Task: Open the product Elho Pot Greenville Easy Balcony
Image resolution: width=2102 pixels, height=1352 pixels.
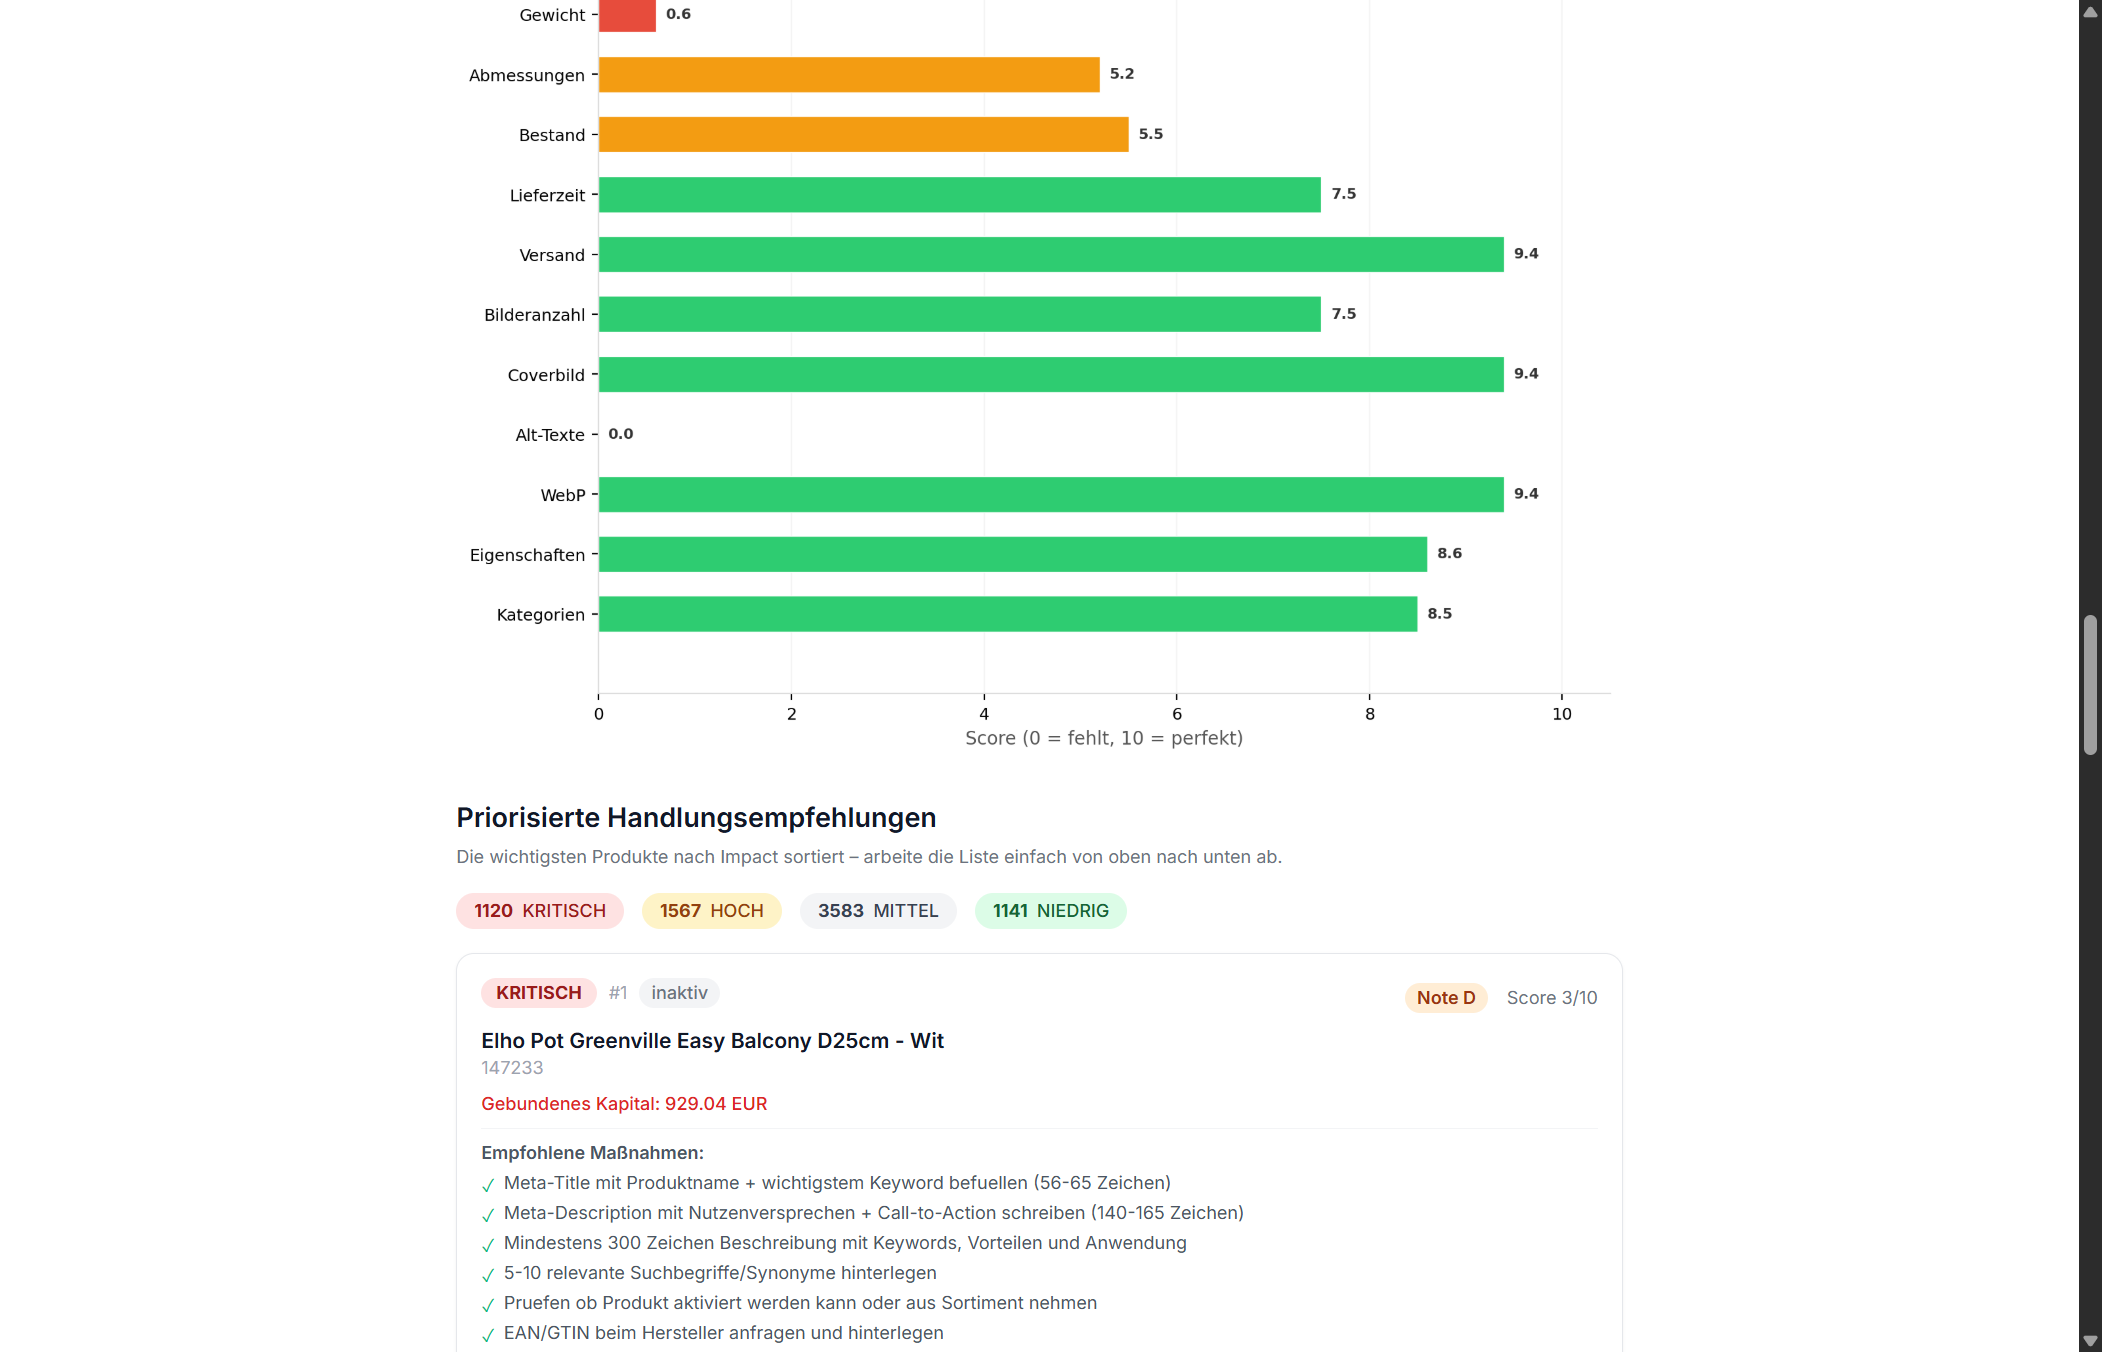Action: point(712,1040)
